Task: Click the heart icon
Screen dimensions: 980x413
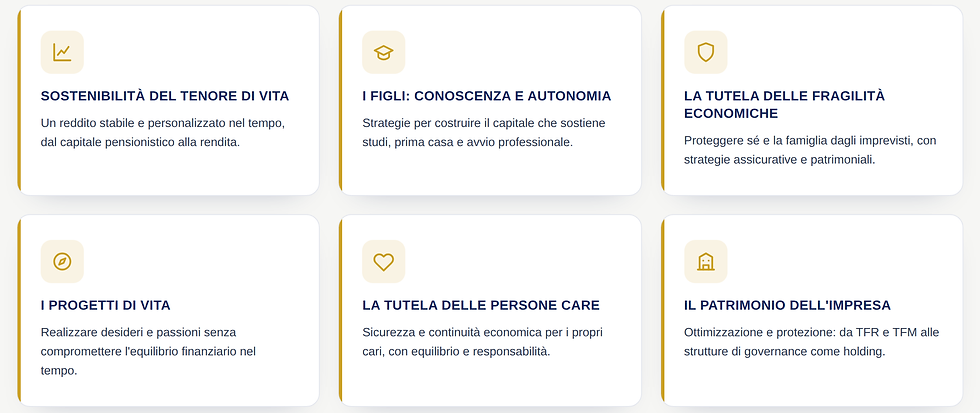Action: (x=384, y=262)
